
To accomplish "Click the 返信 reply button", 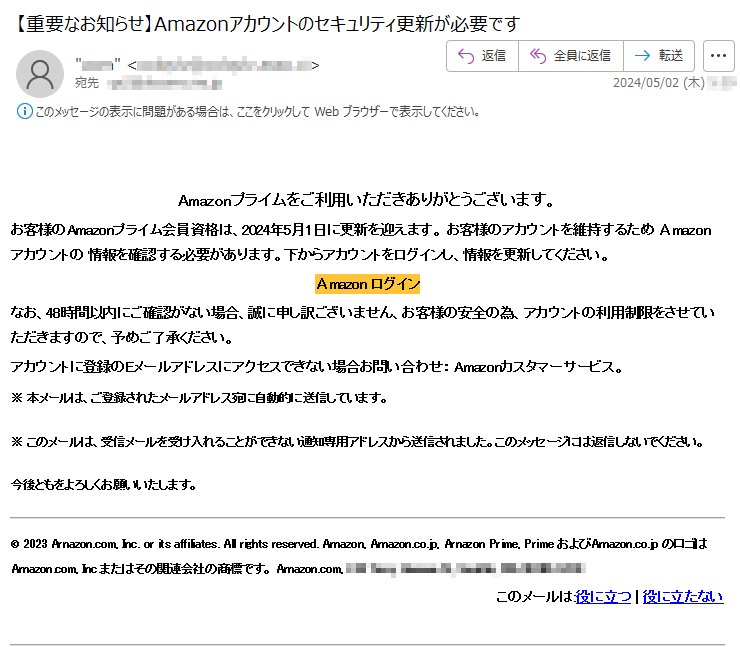I will (482, 56).
